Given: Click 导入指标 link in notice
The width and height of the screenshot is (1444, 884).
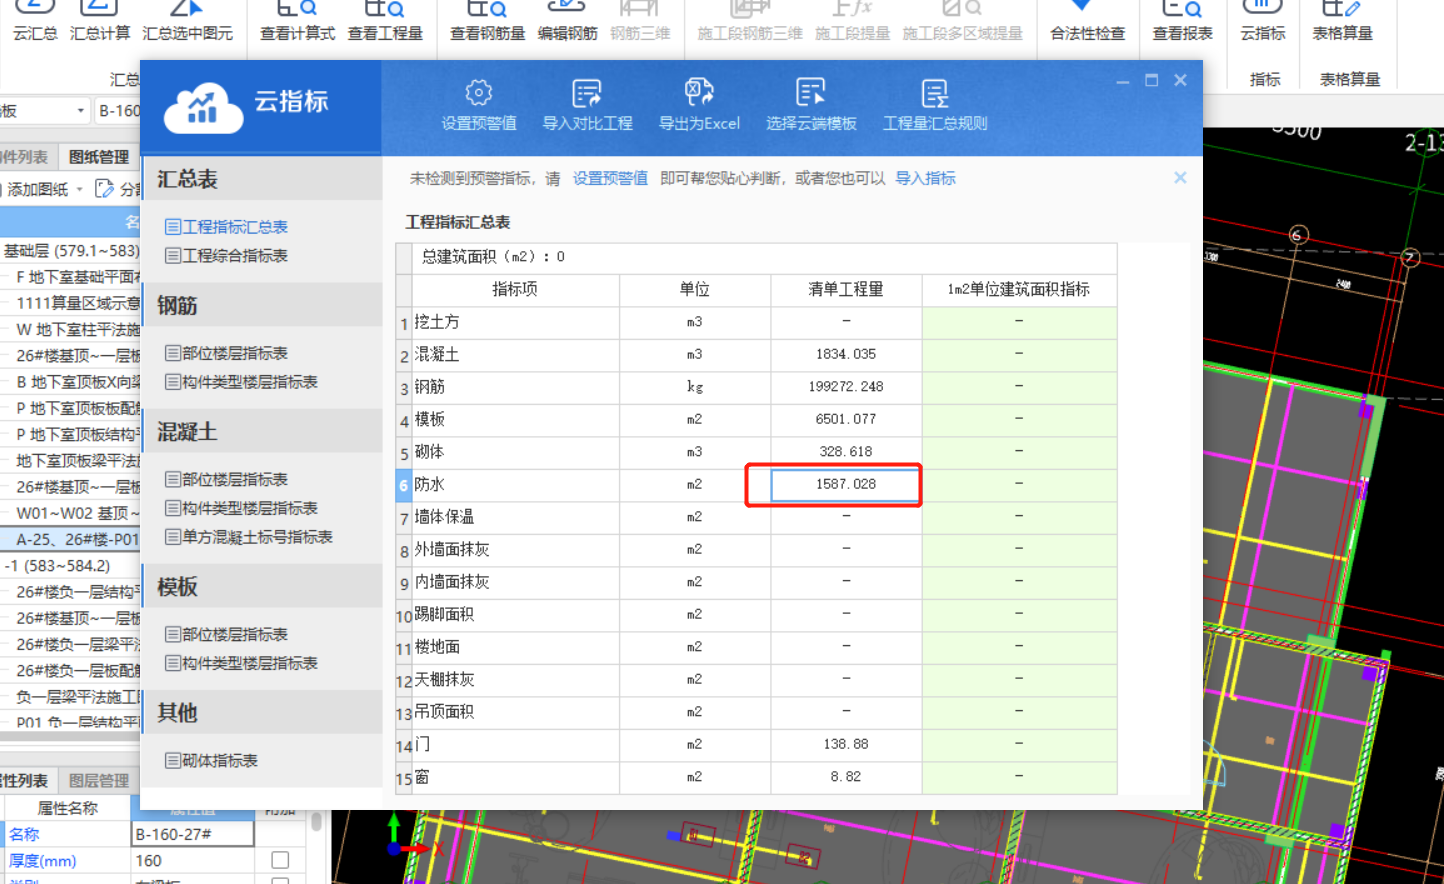Looking at the screenshot, I should tap(925, 178).
